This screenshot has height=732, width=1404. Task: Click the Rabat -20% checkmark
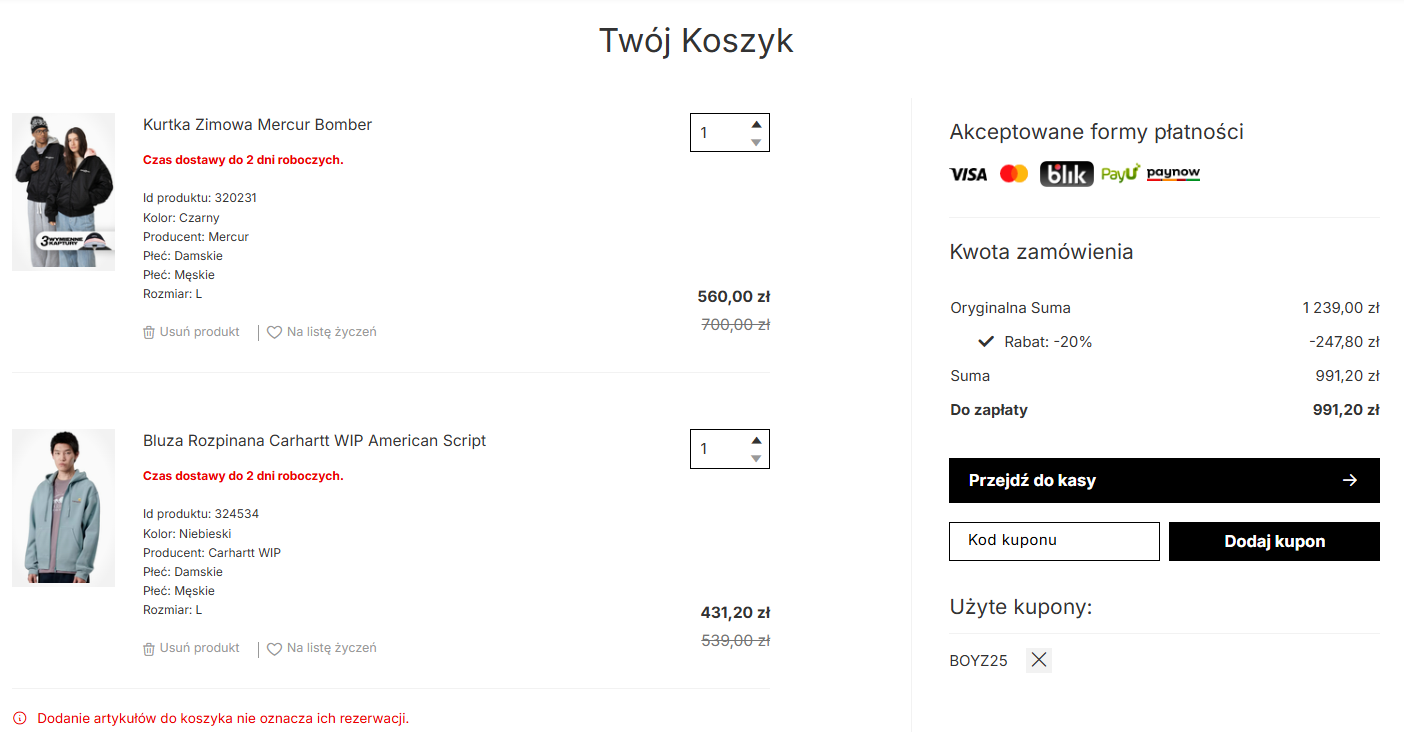tap(986, 342)
